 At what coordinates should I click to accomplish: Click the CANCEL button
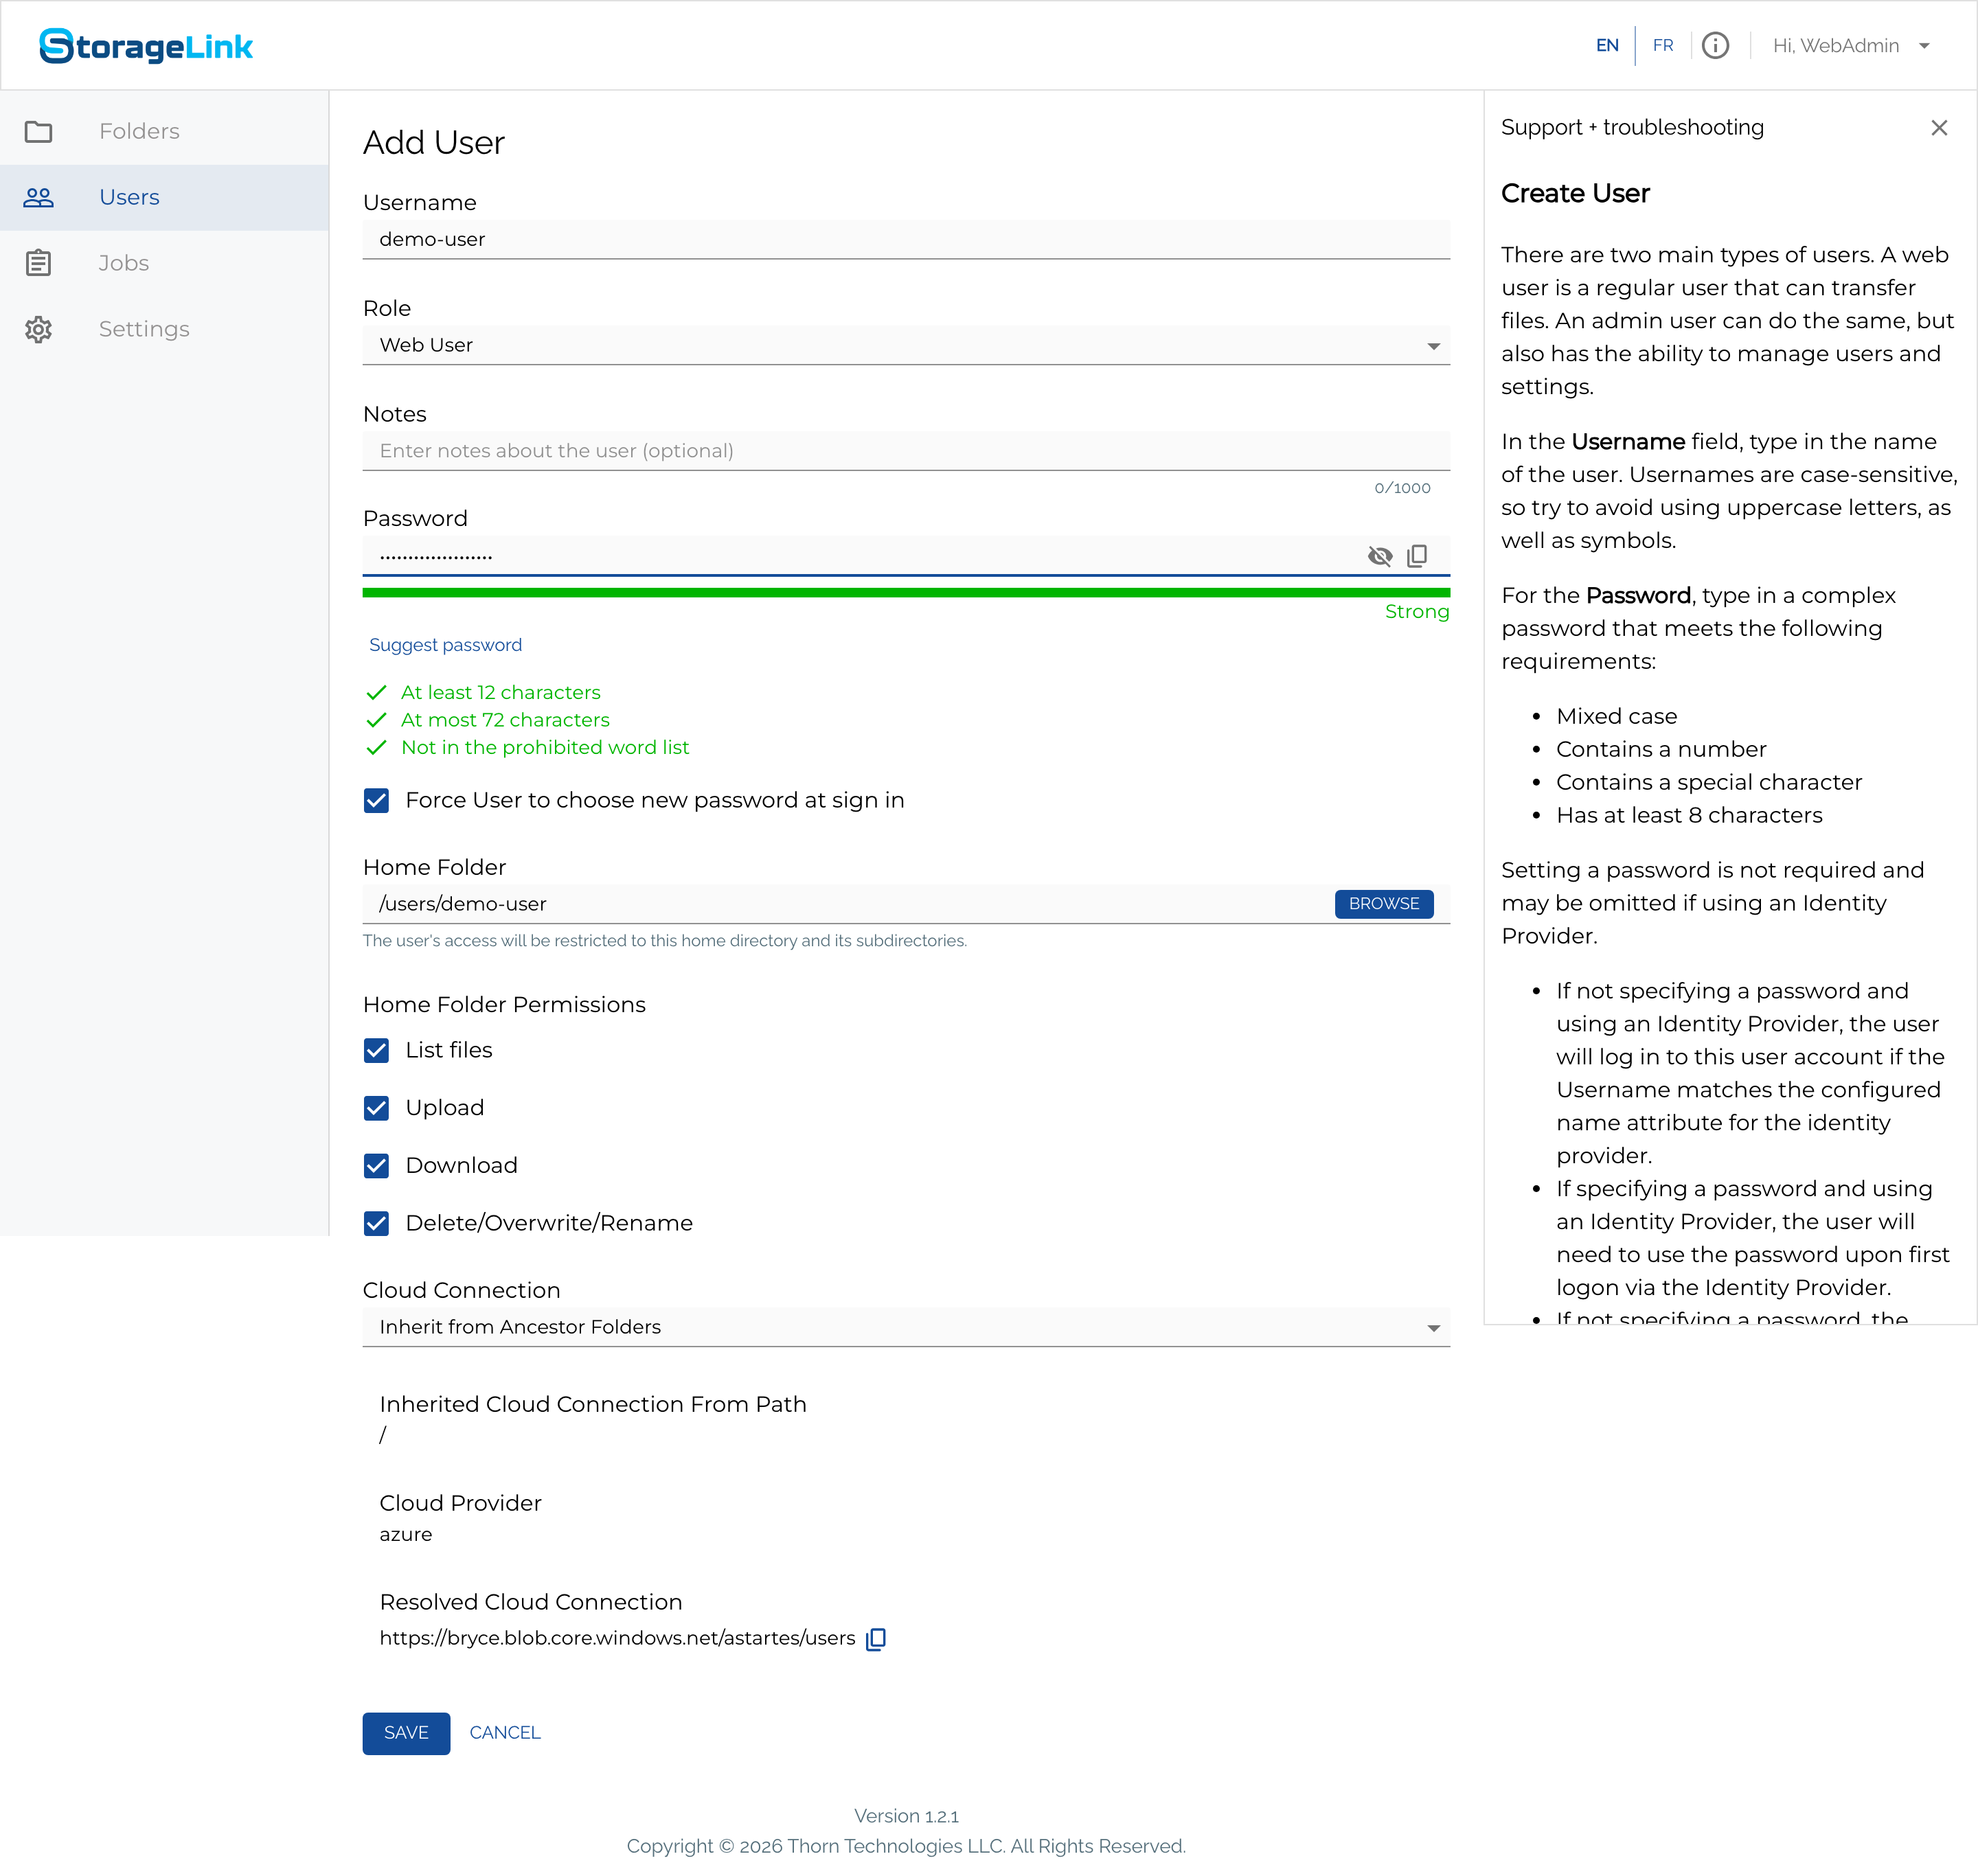coord(505,1733)
